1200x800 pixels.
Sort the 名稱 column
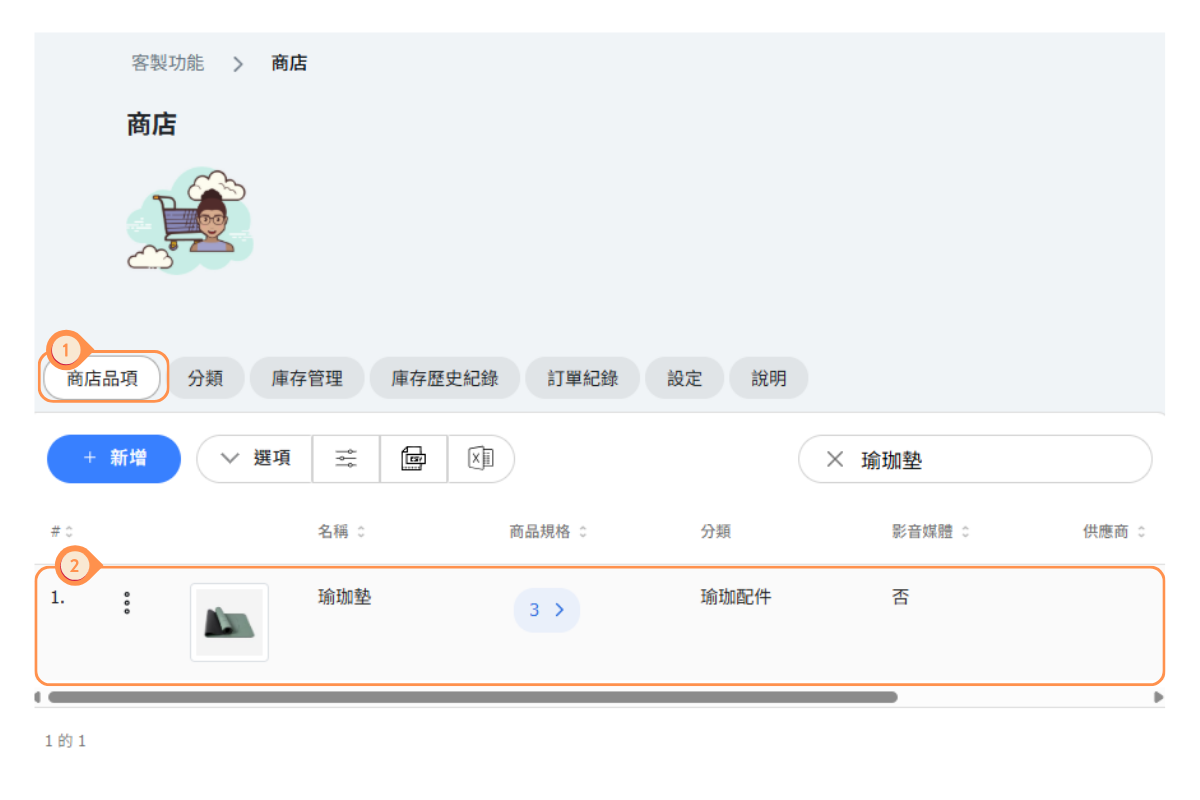click(361, 532)
